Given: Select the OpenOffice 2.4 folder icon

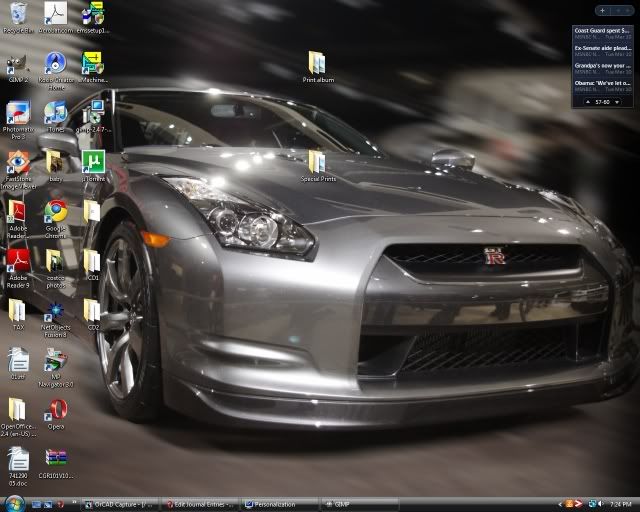Looking at the screenshot, I should tap(18, 417).
